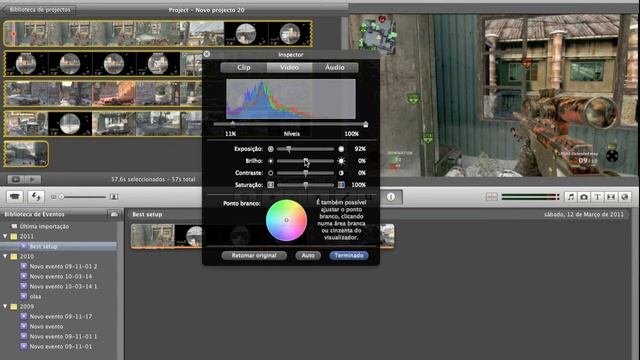Play project from beginning

click(32, 179)
